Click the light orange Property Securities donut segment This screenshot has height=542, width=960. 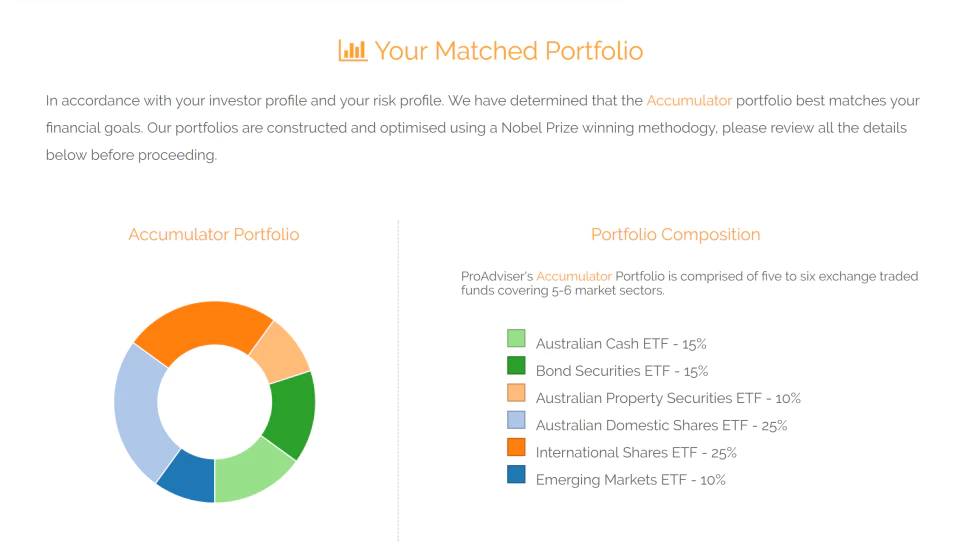280,352
